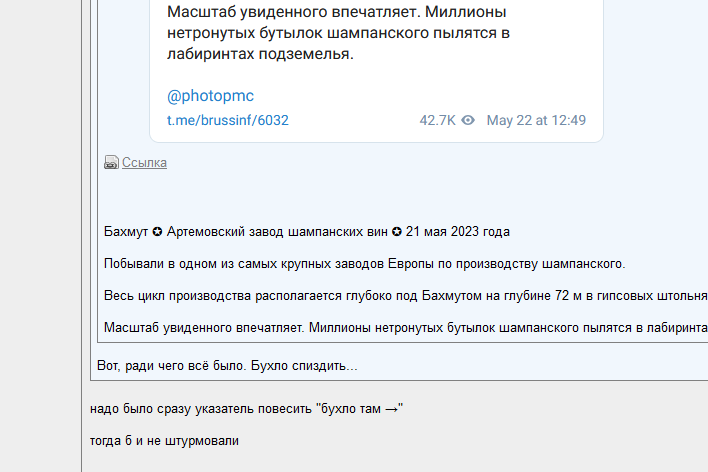Open the May 22 at 12:49 timestamp
Screen dimensions: 708x472
click(x=536, y=120)
